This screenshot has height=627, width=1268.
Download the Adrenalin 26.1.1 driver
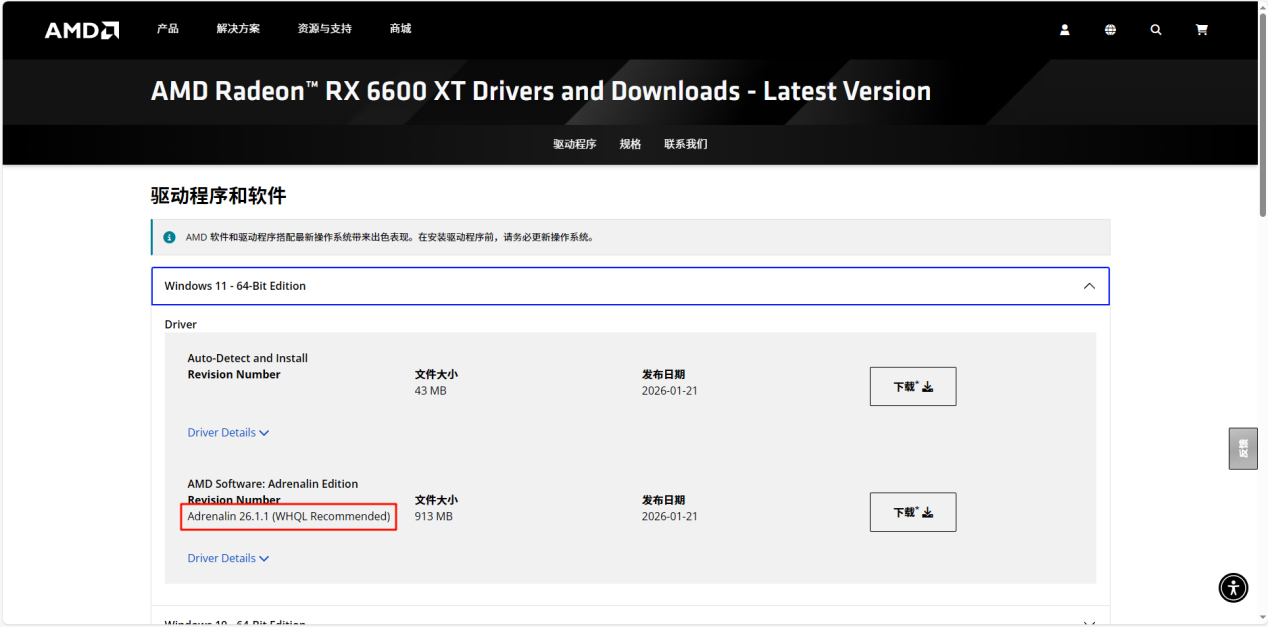(x=912, y=512)
